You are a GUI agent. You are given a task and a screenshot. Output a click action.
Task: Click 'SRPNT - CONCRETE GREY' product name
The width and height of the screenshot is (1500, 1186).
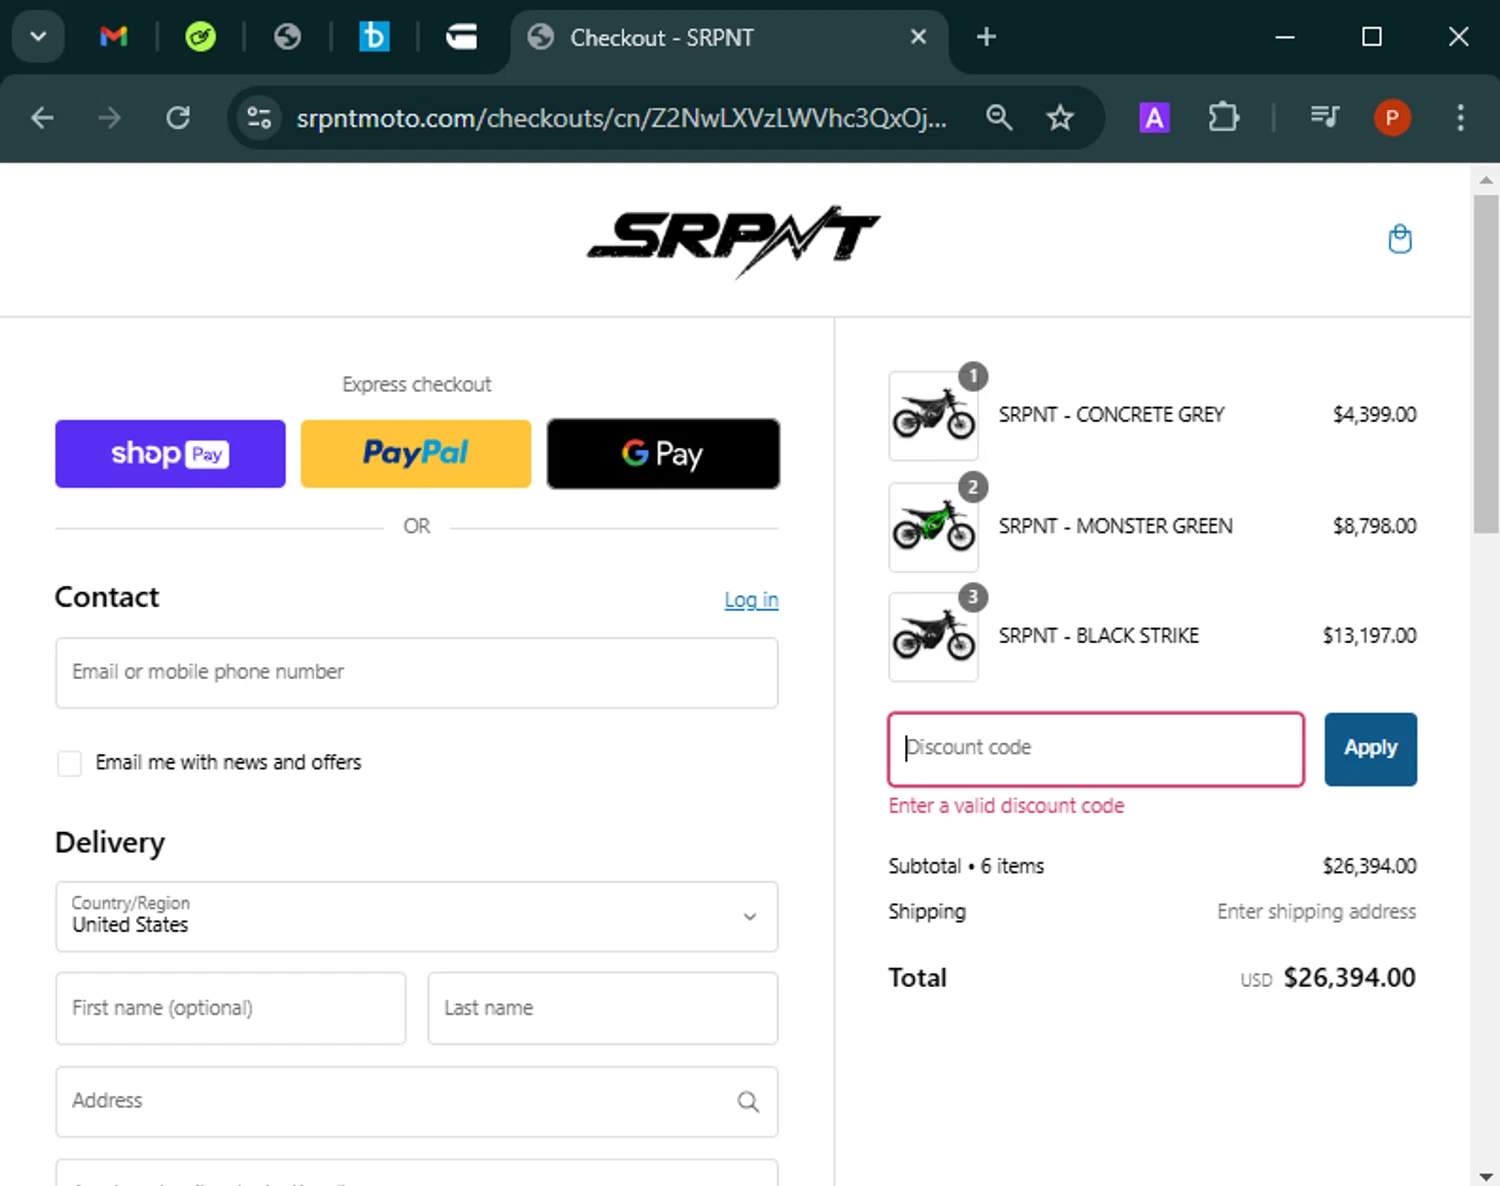[1111, 415]
